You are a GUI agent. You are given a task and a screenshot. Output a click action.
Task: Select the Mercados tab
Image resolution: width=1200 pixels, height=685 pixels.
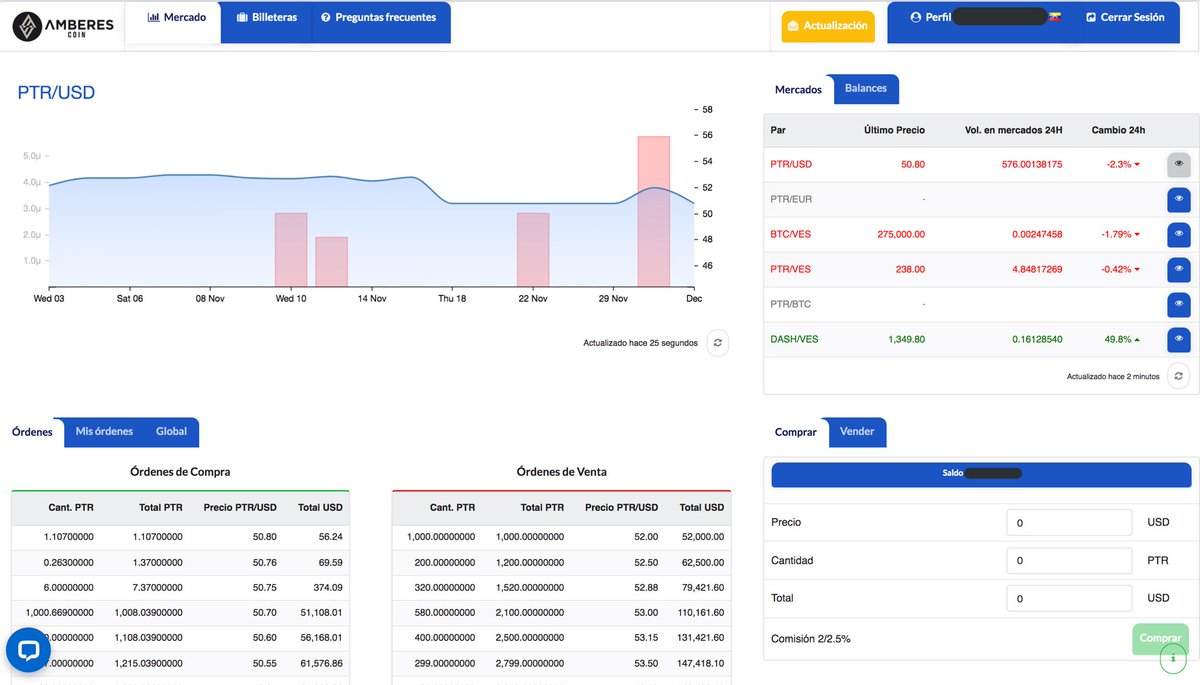(x=798, y=89)
